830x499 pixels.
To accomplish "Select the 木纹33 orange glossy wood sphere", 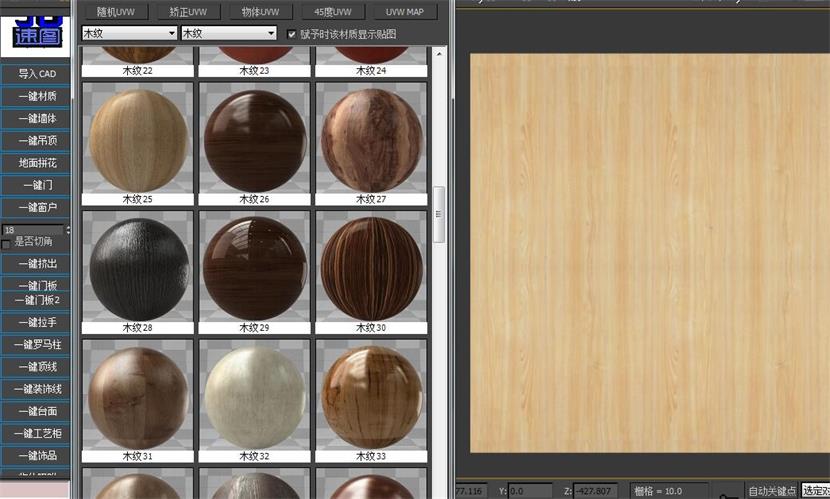I will click(371, 398).
